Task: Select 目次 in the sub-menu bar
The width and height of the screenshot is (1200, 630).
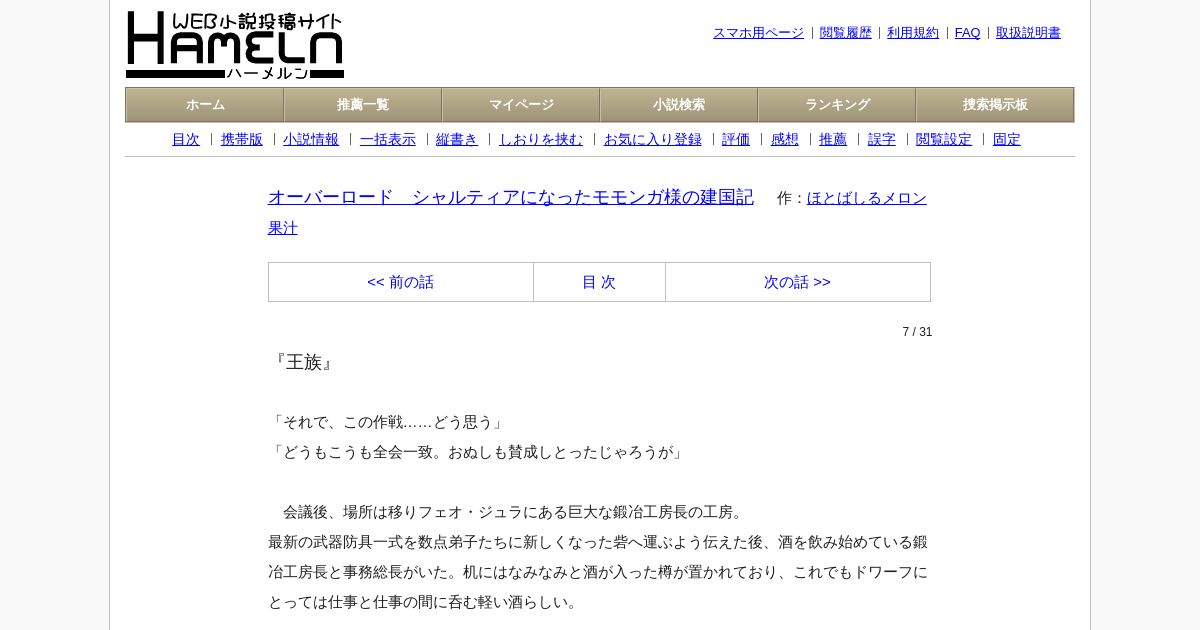Action: click(186, 140)
